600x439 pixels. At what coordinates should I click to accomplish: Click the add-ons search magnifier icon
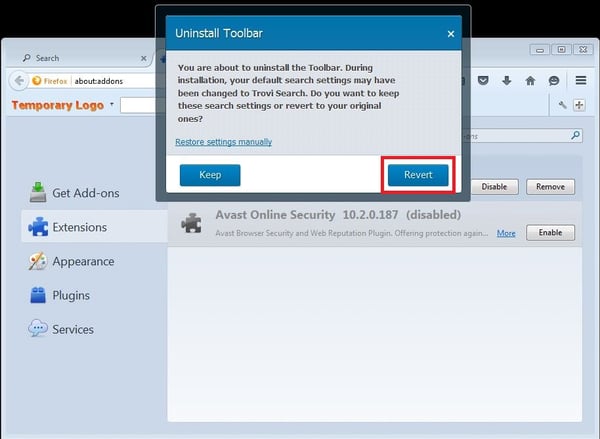tap(575, 135)
